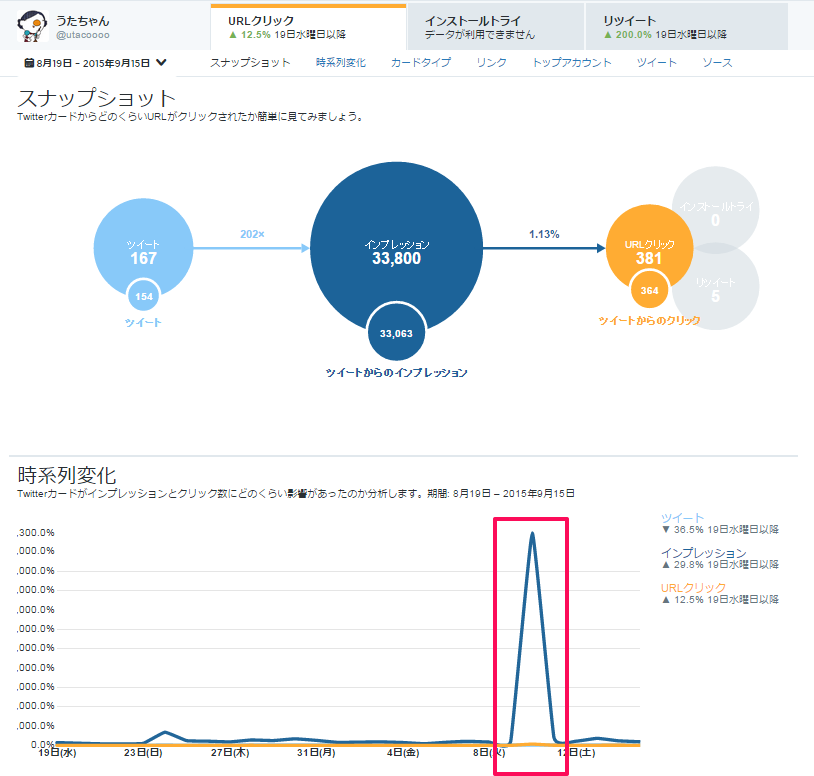The image size is (814, 776).
Task: Click the ツイートからのインプレッション caption
Action: point(396,373)
